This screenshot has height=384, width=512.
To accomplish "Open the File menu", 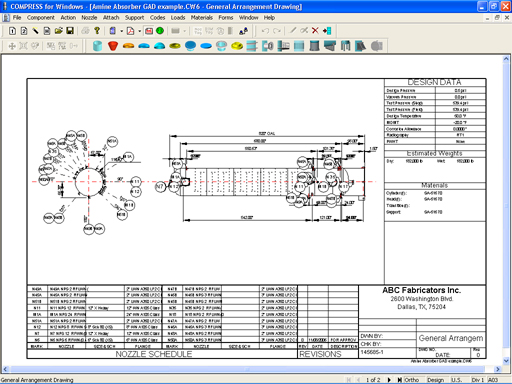I will click(x=17, y=18).
